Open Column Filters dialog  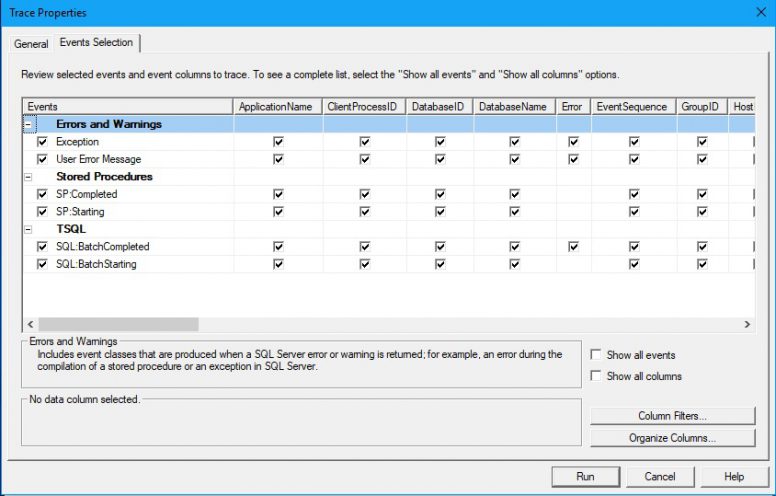pos(672,416)
